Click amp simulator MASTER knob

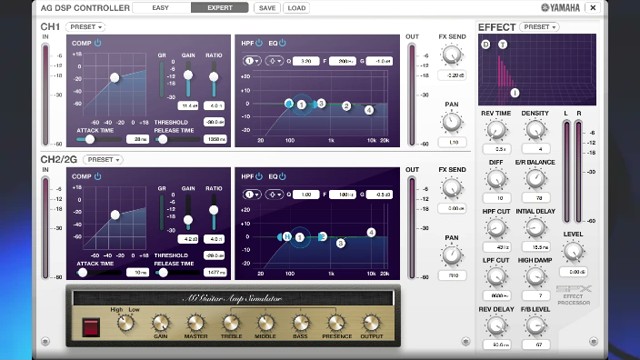(x=196, y=323)
